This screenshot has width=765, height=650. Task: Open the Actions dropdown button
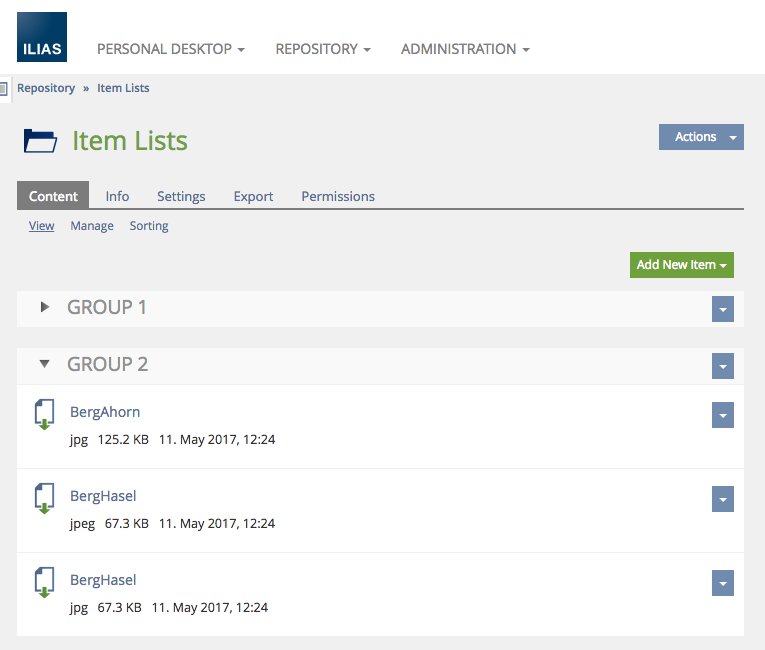pos(701,137)
